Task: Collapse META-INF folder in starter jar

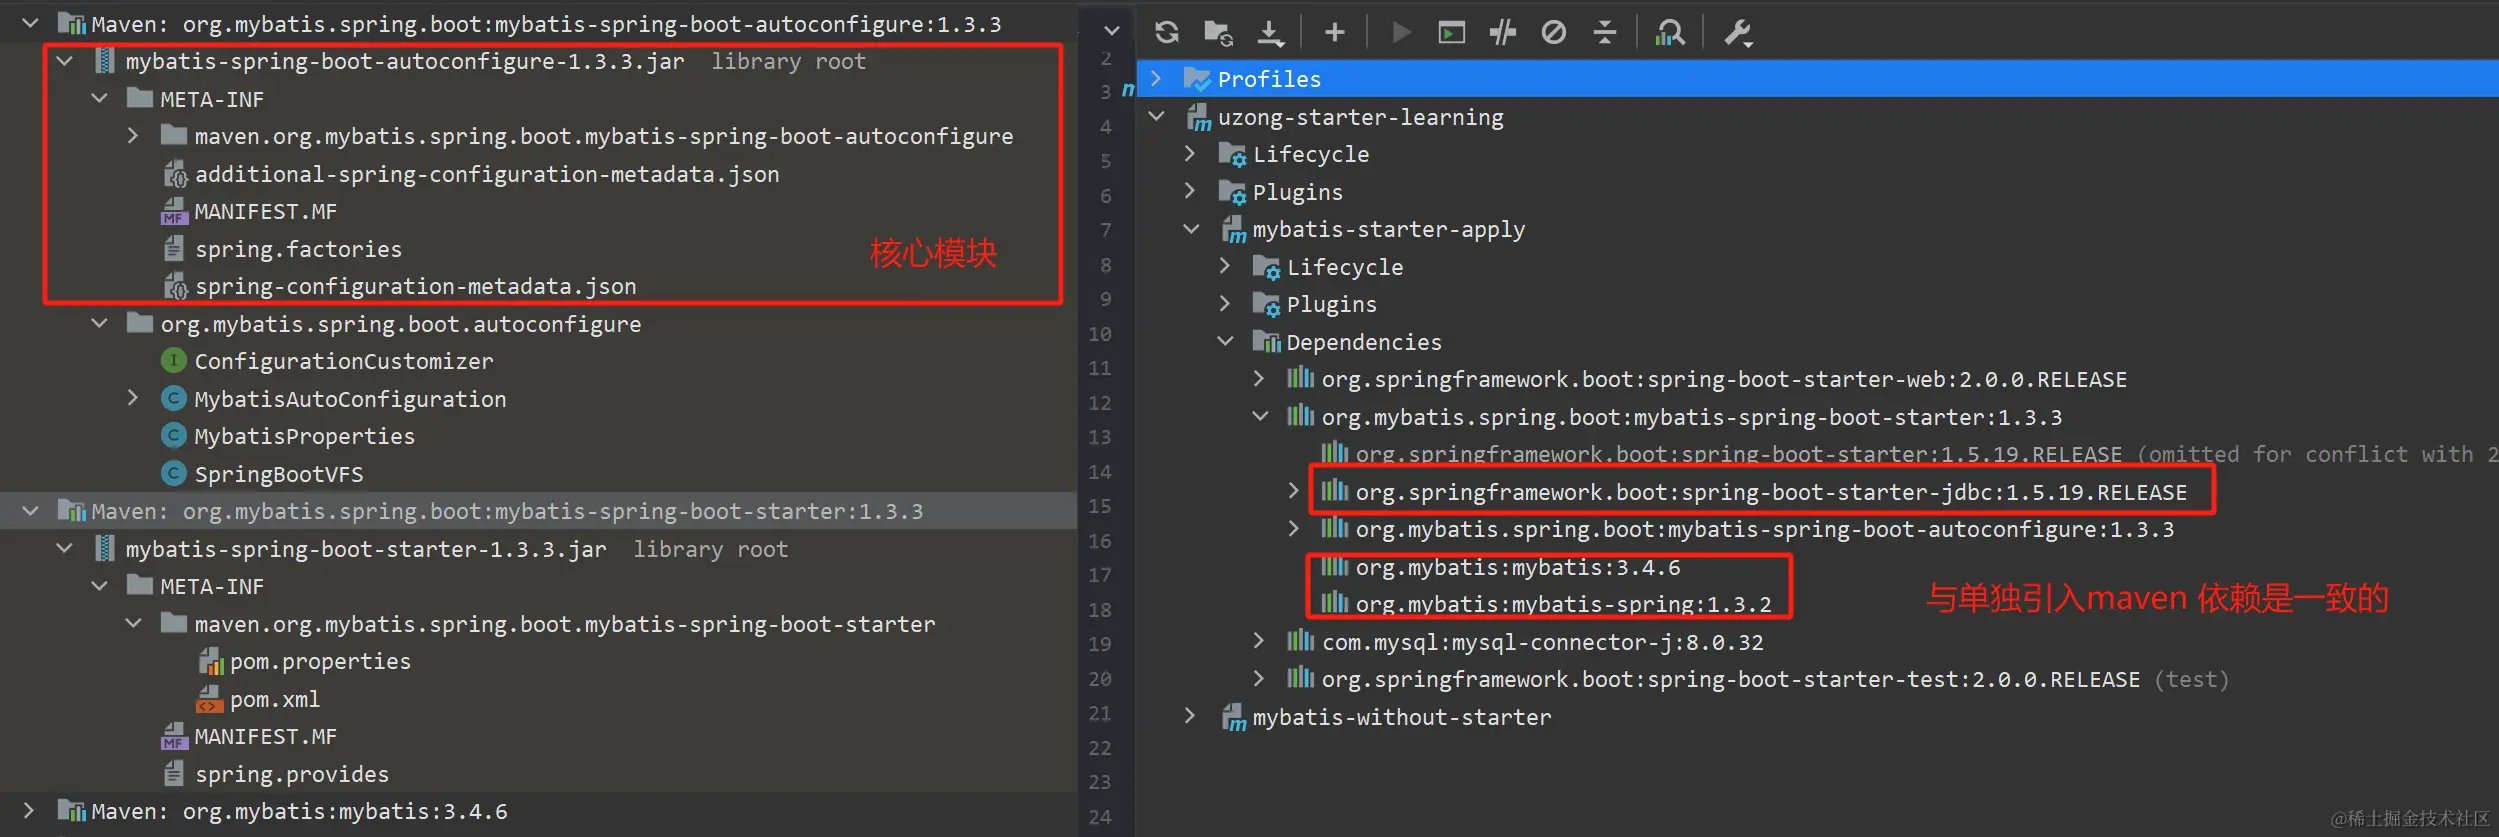Action: coord(99,586)
